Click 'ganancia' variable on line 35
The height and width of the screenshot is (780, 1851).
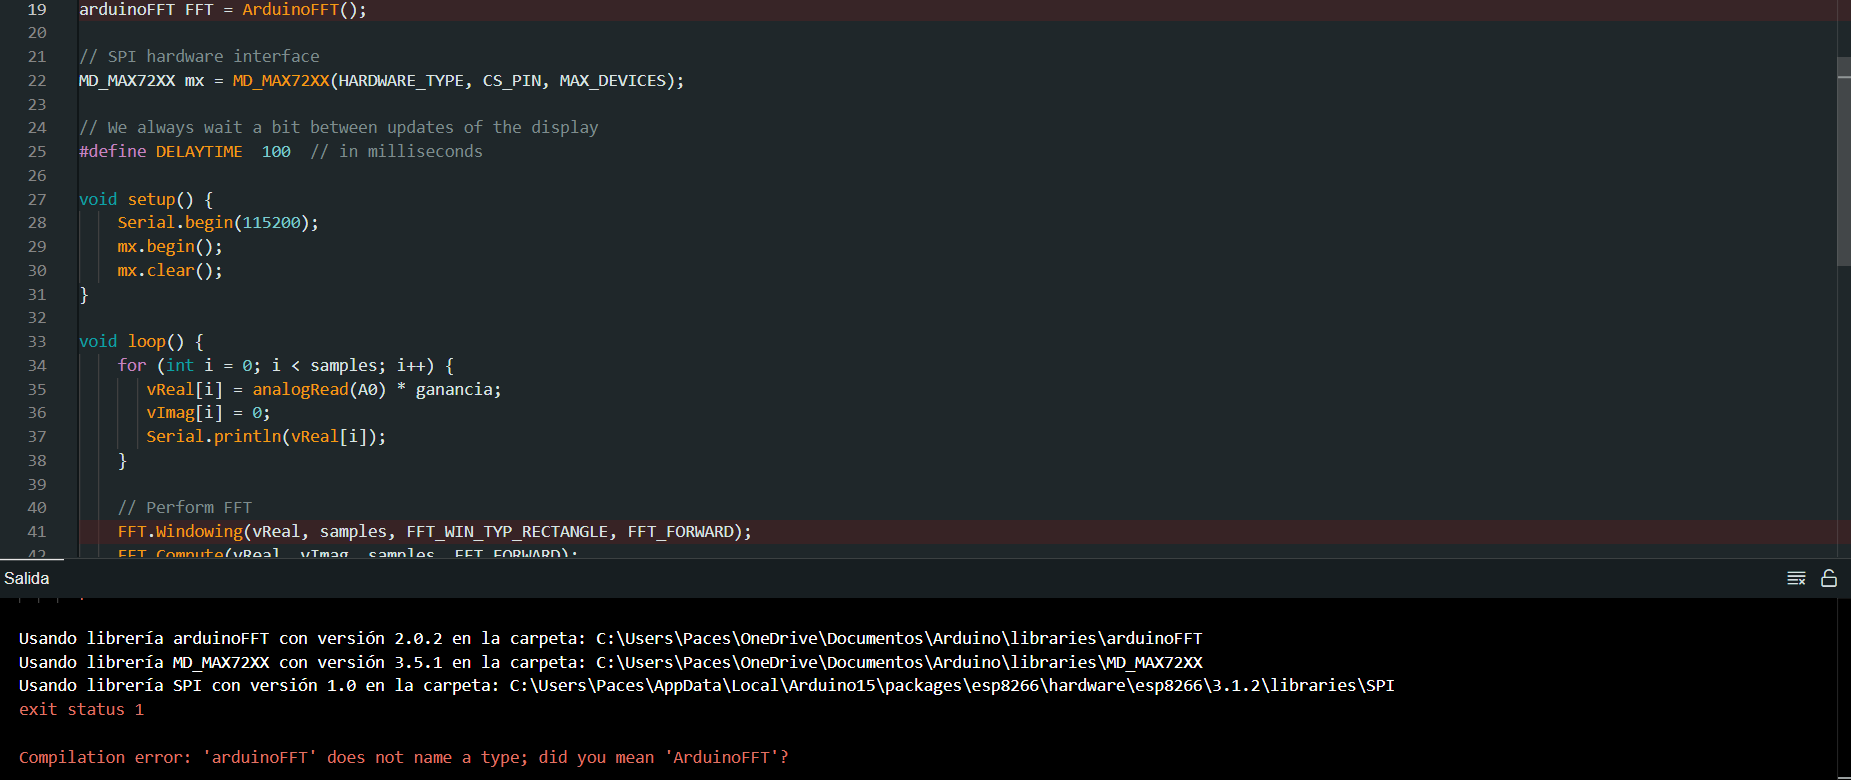click(454, 389)
